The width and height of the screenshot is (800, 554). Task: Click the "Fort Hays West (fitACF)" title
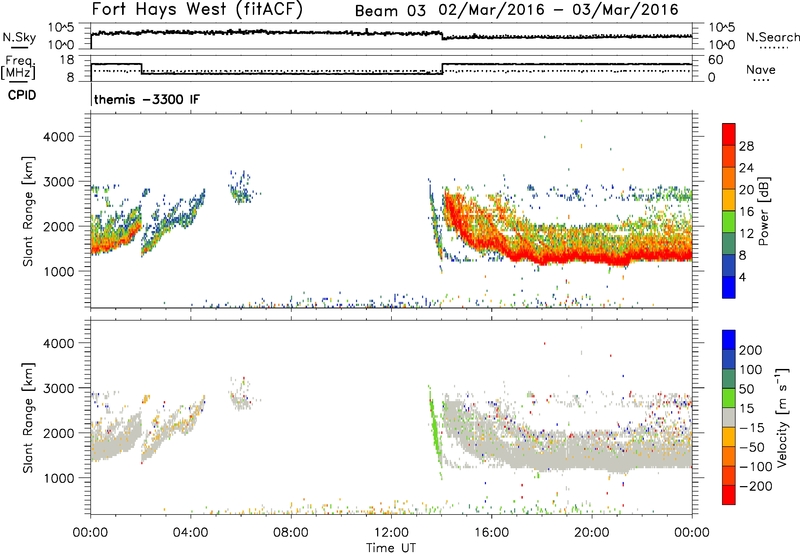pyautogui.click(x=197, y=10)
